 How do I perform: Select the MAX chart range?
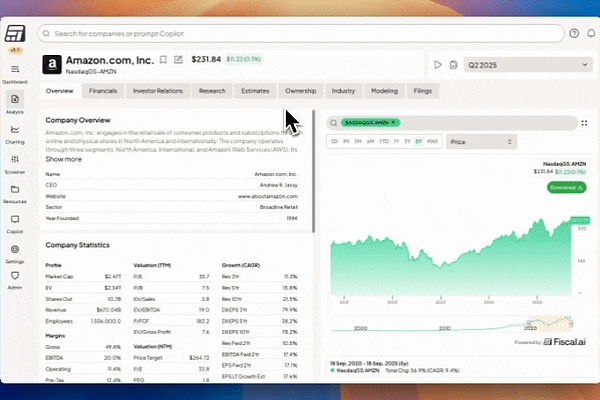(x=432, y=142)
